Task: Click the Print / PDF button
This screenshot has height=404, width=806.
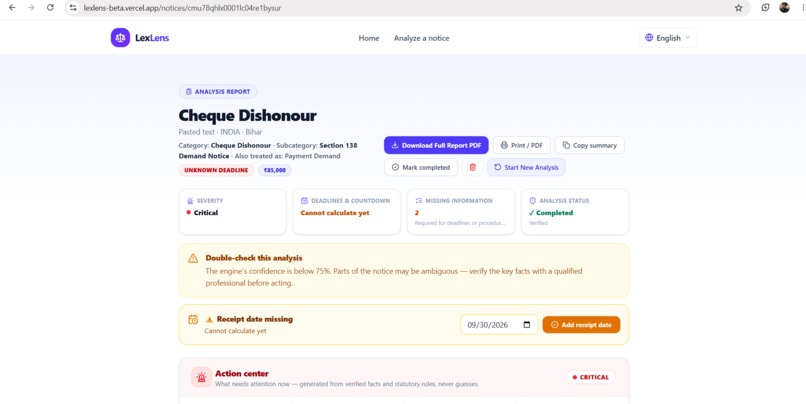Action: point(522,145)
